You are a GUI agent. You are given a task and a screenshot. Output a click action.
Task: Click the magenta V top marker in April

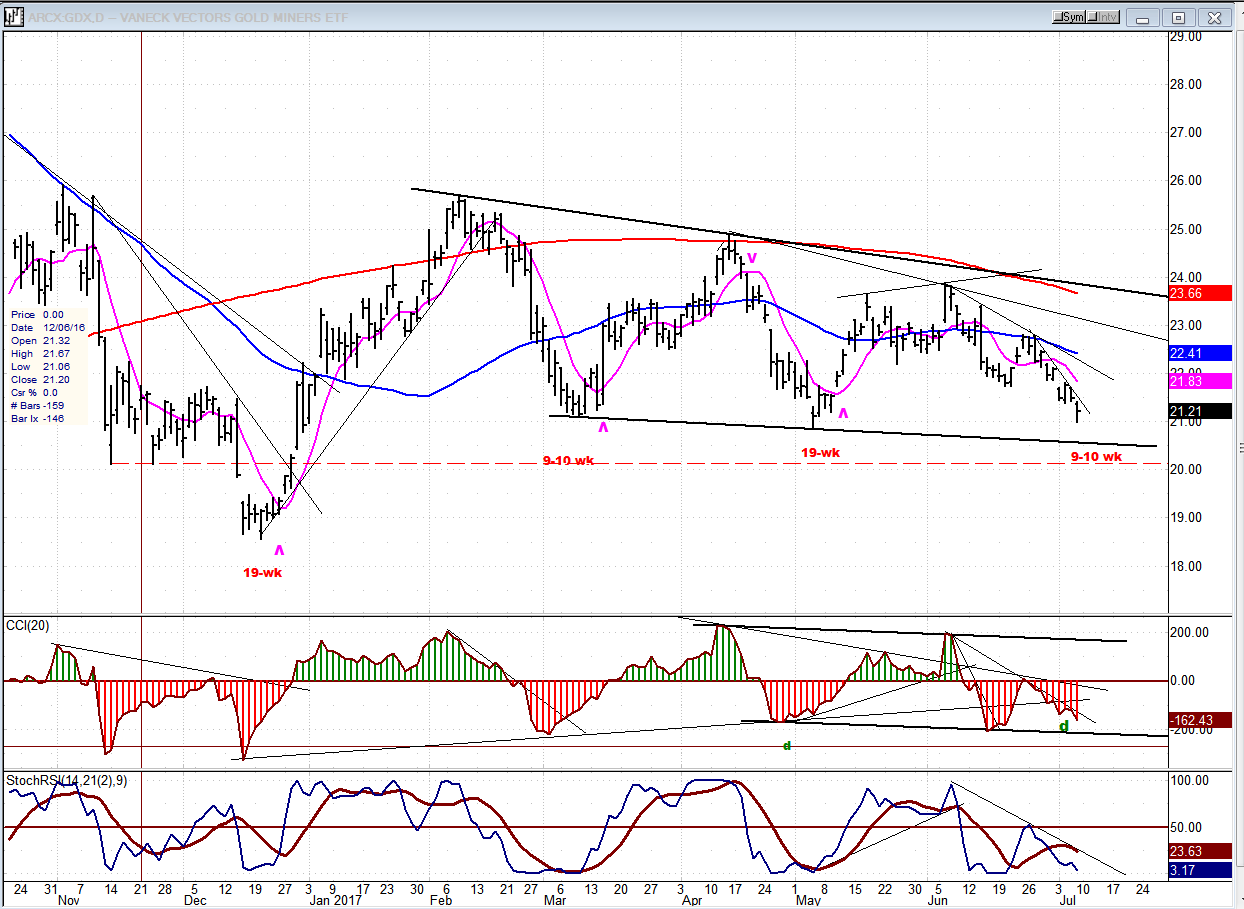[x=752, y=258]
